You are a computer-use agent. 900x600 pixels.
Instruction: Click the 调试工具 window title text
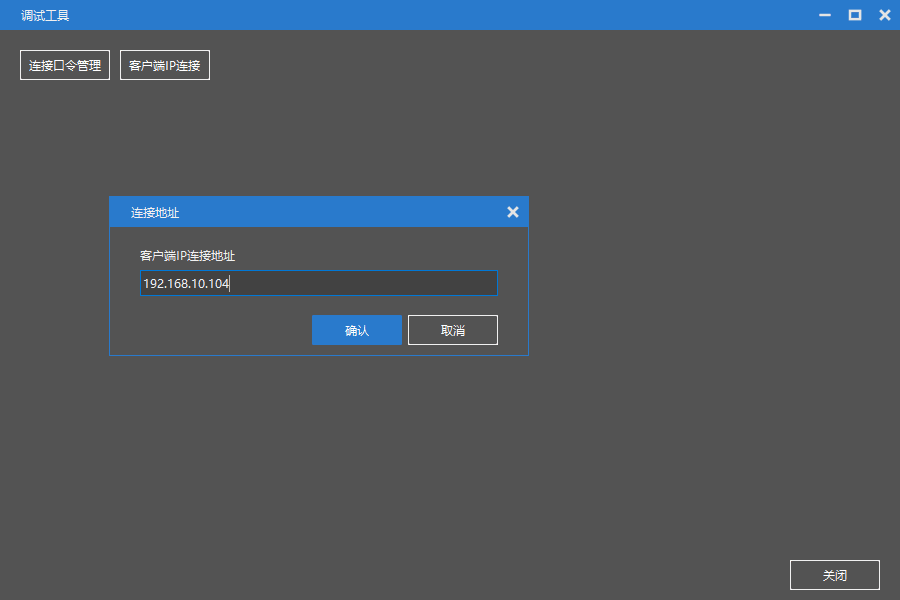46,16
